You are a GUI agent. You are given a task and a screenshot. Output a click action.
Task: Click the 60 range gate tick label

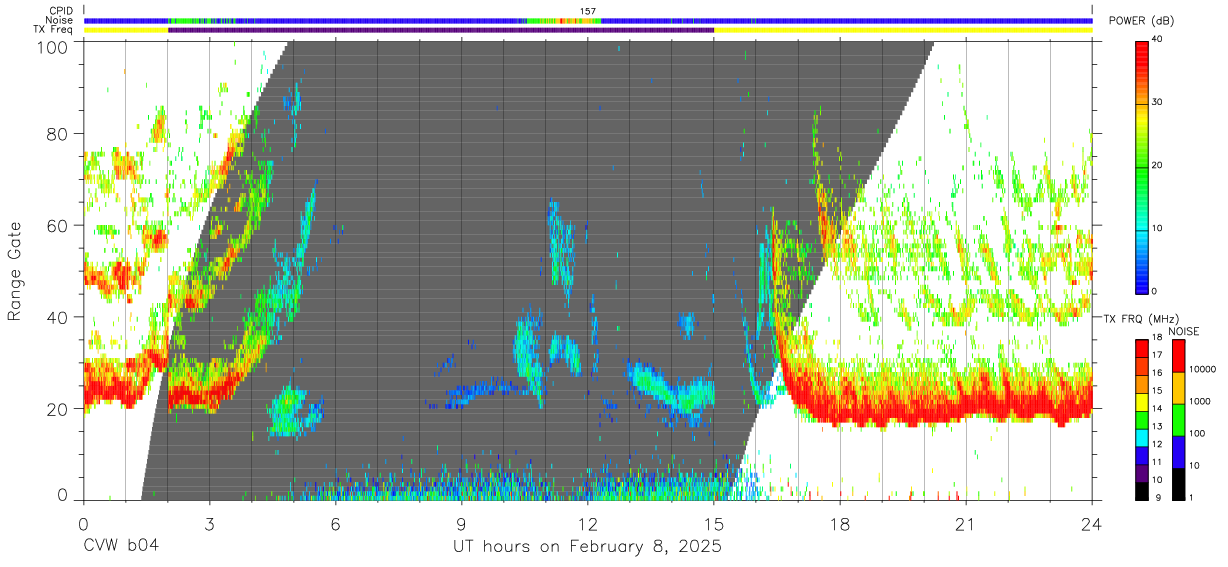tap(59, 226)
